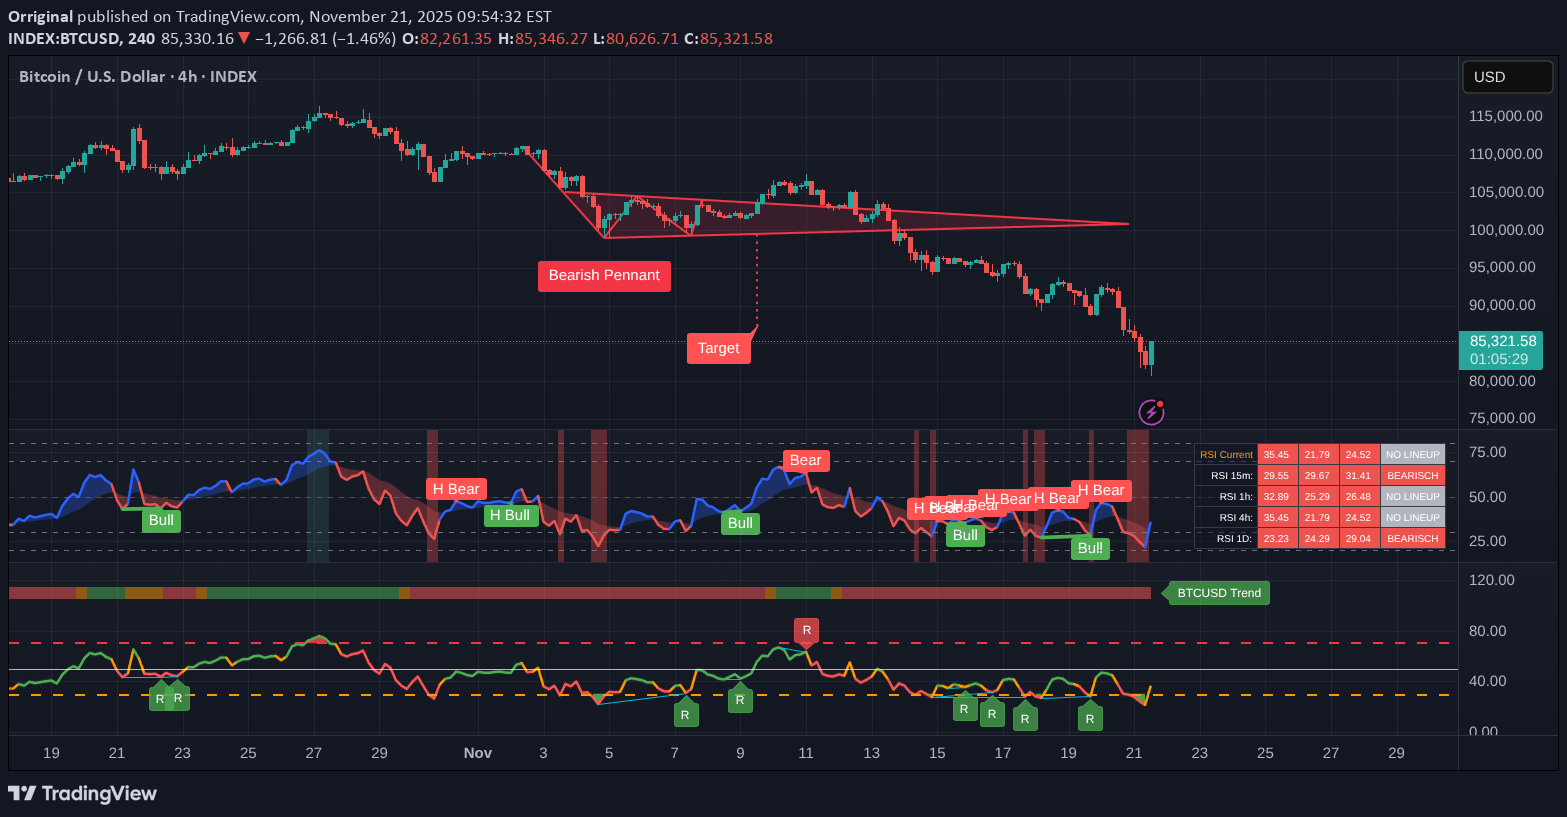
Task: Click the Bearish Pennant label
Action: click(604, 275)
